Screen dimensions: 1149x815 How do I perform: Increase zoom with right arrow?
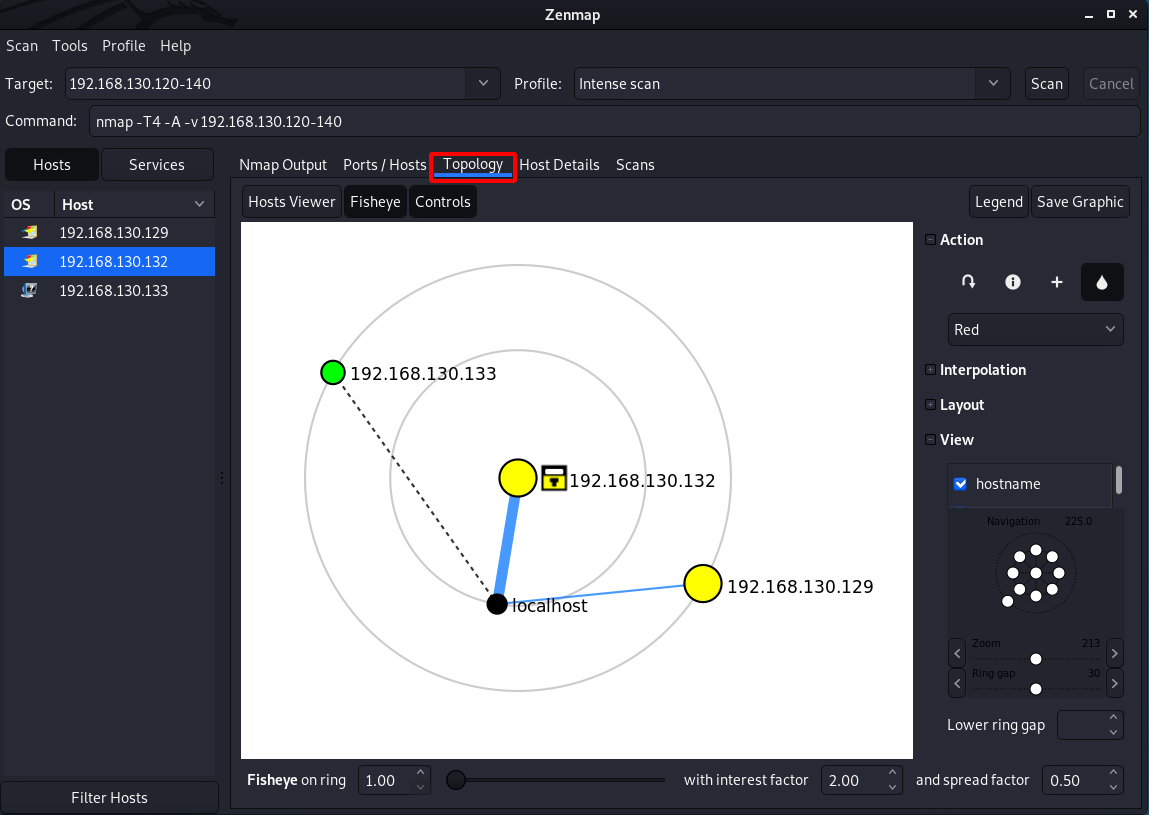pyautogui.click(x=1115, y=652)
